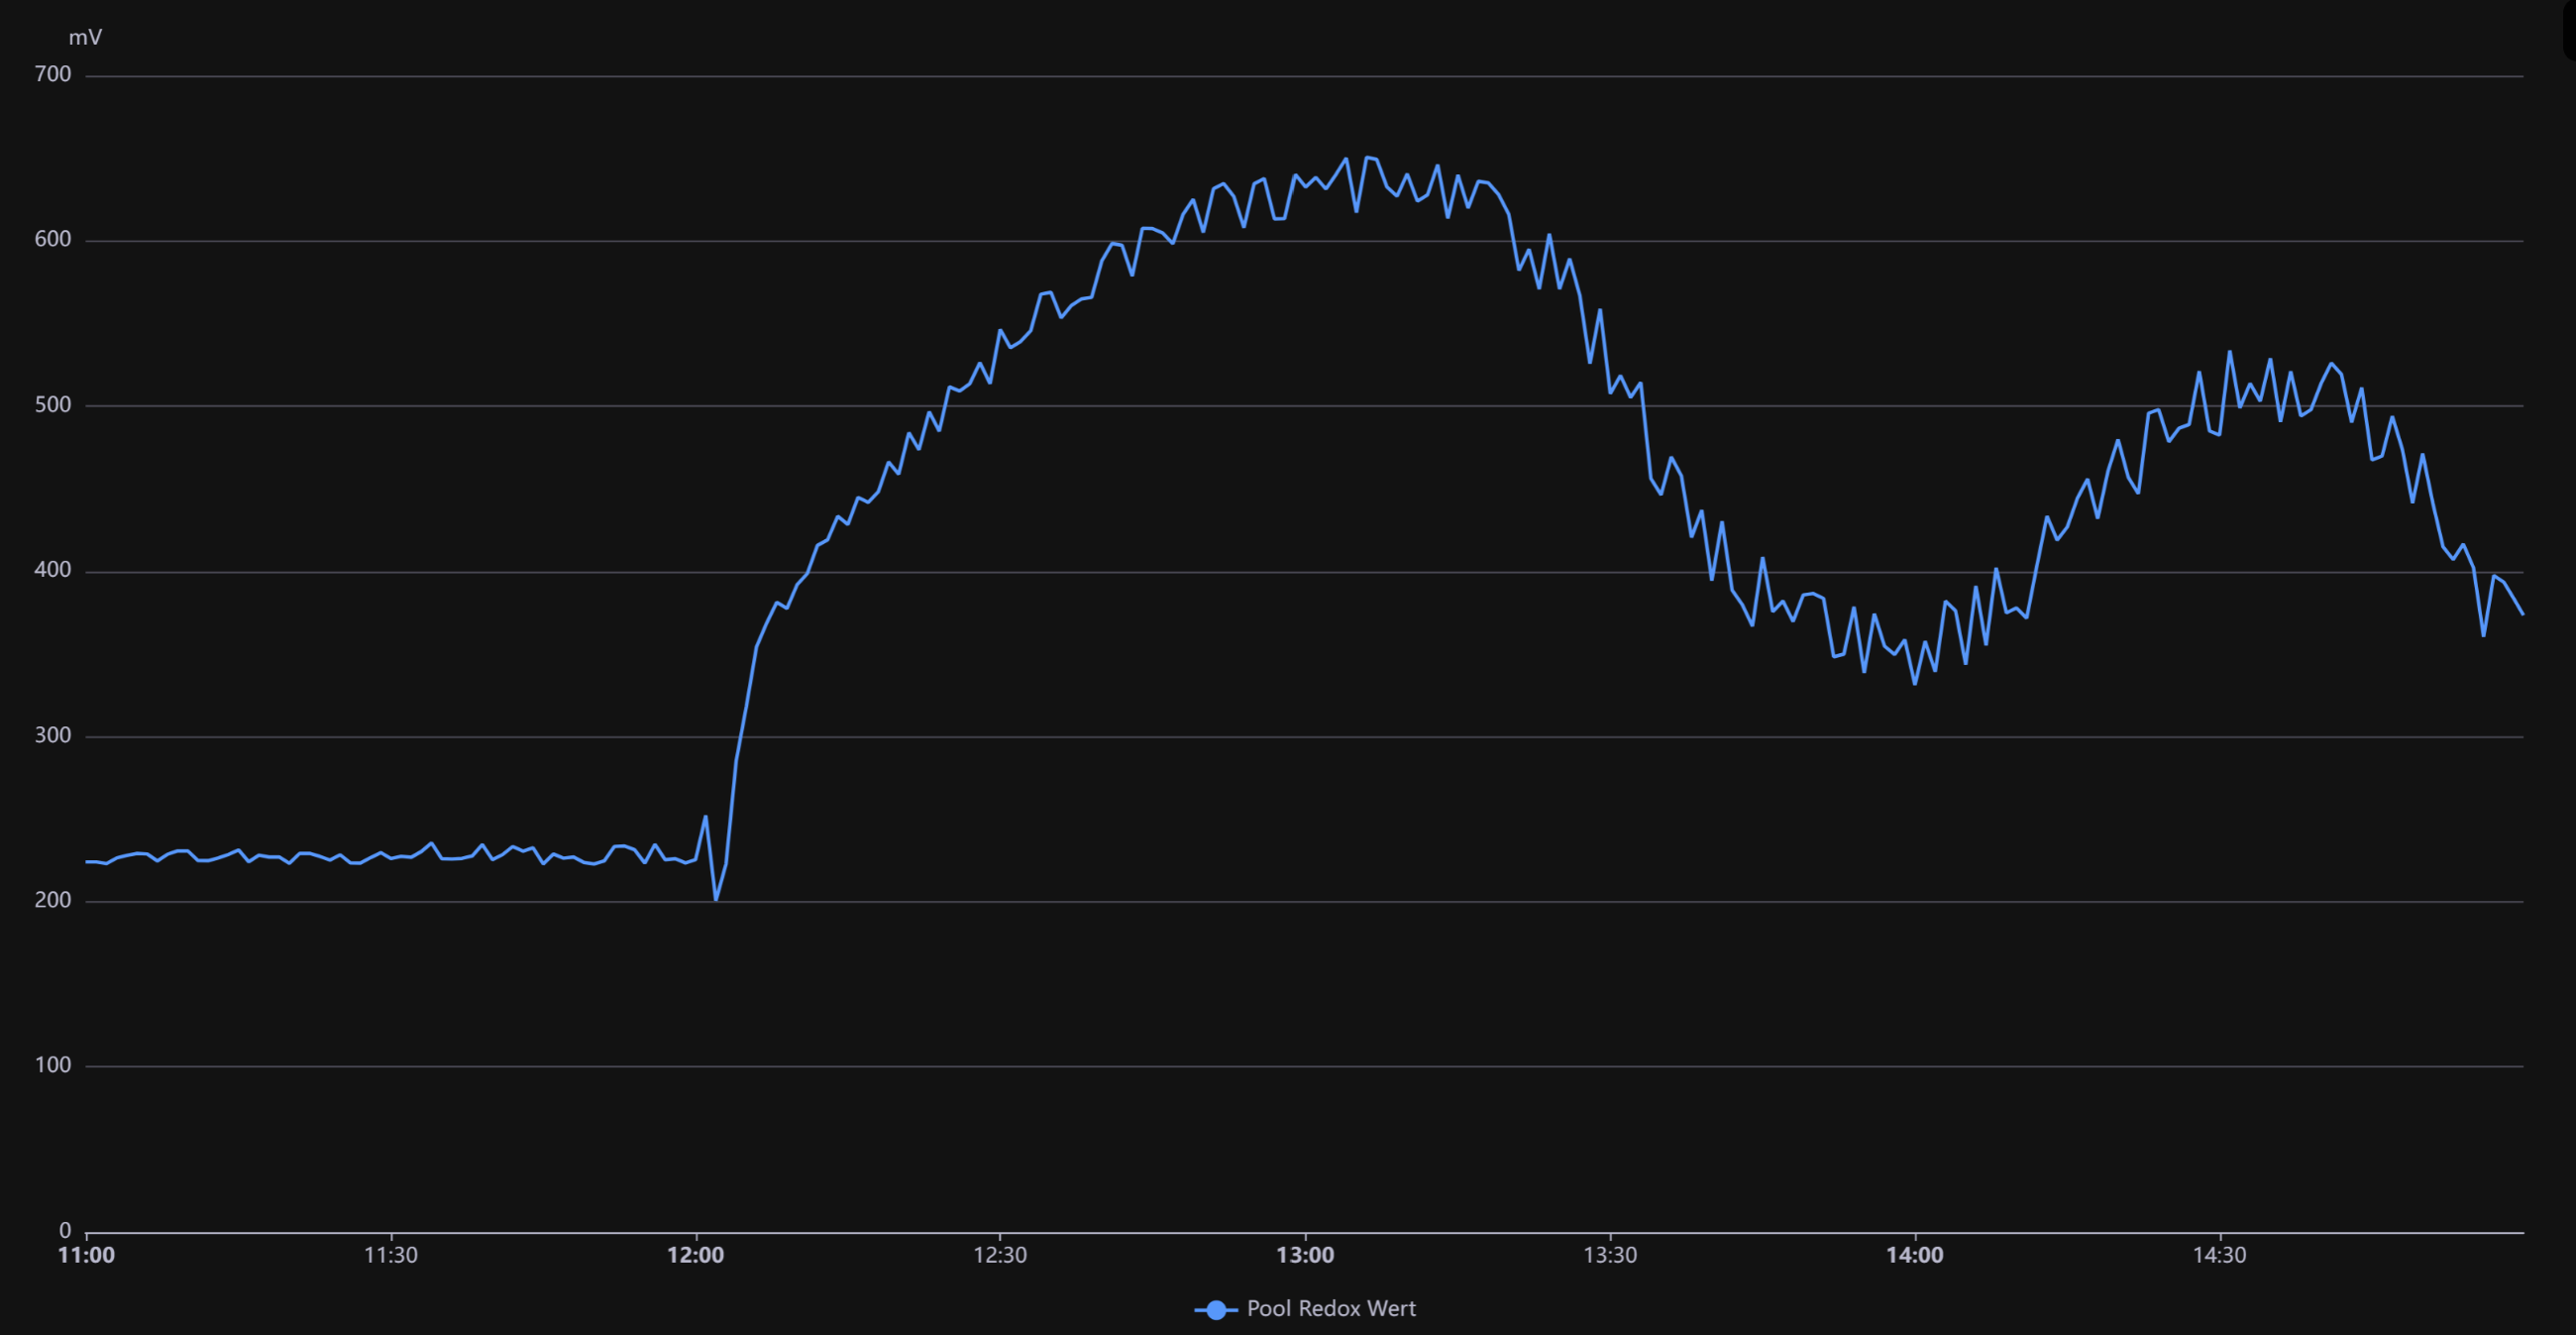Select the 14:30 time axis label
Screen dimensions: 2576x1335
click(2219, 1255)
